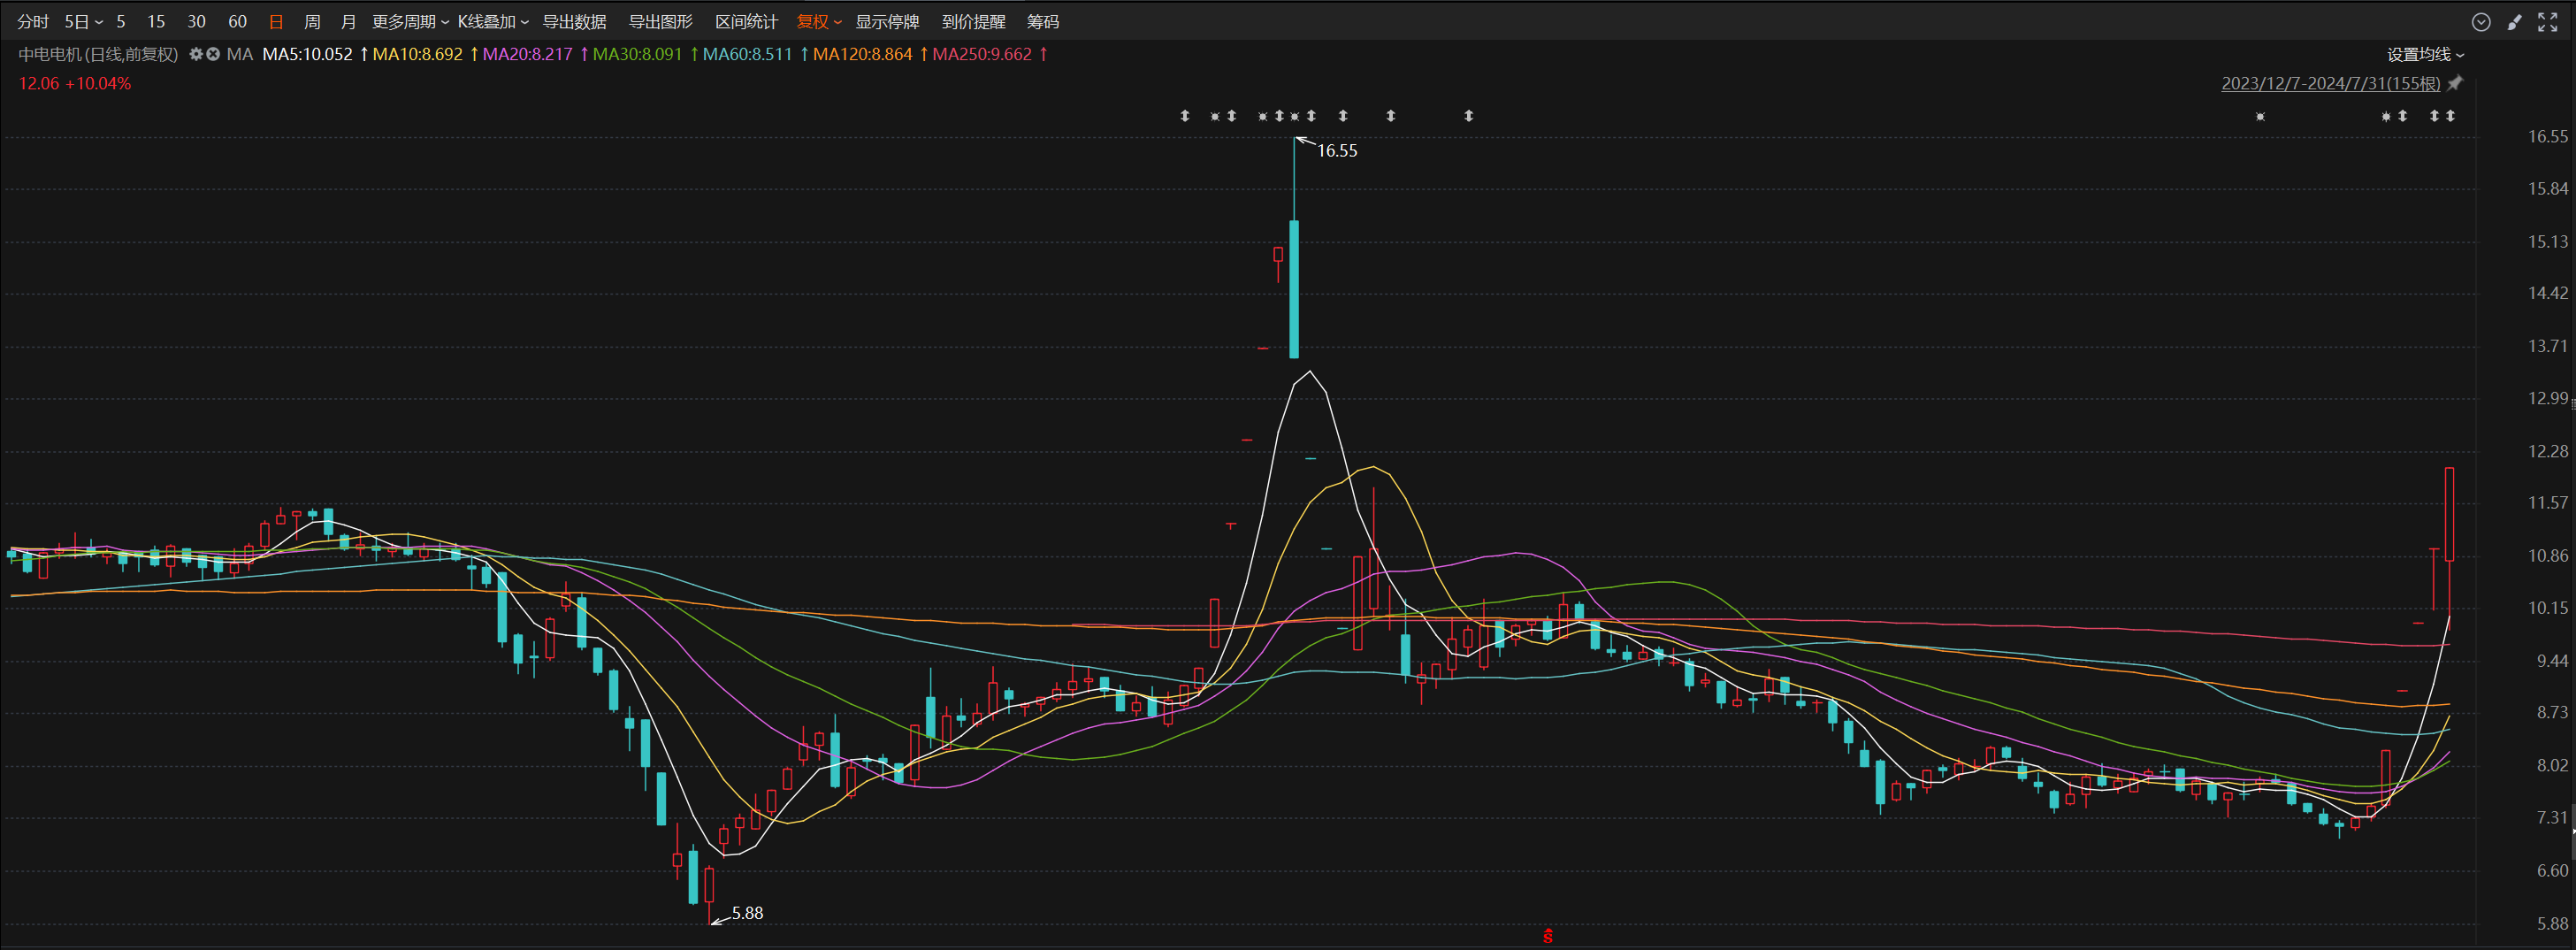The image size is (2576, 950).
Task: Toggle 显示停牌 suspension display
Action: point(887,22)
